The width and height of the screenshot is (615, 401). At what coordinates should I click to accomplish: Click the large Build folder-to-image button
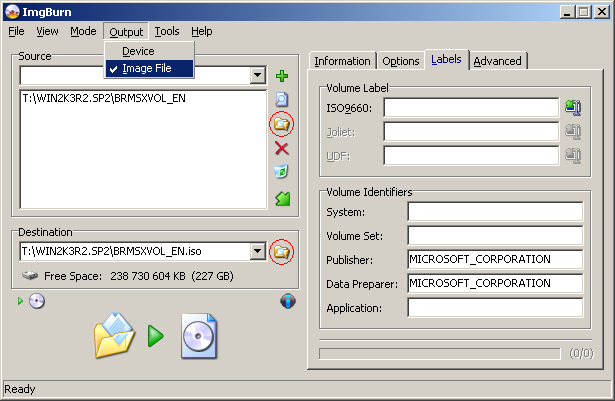(x=155, y=336)
